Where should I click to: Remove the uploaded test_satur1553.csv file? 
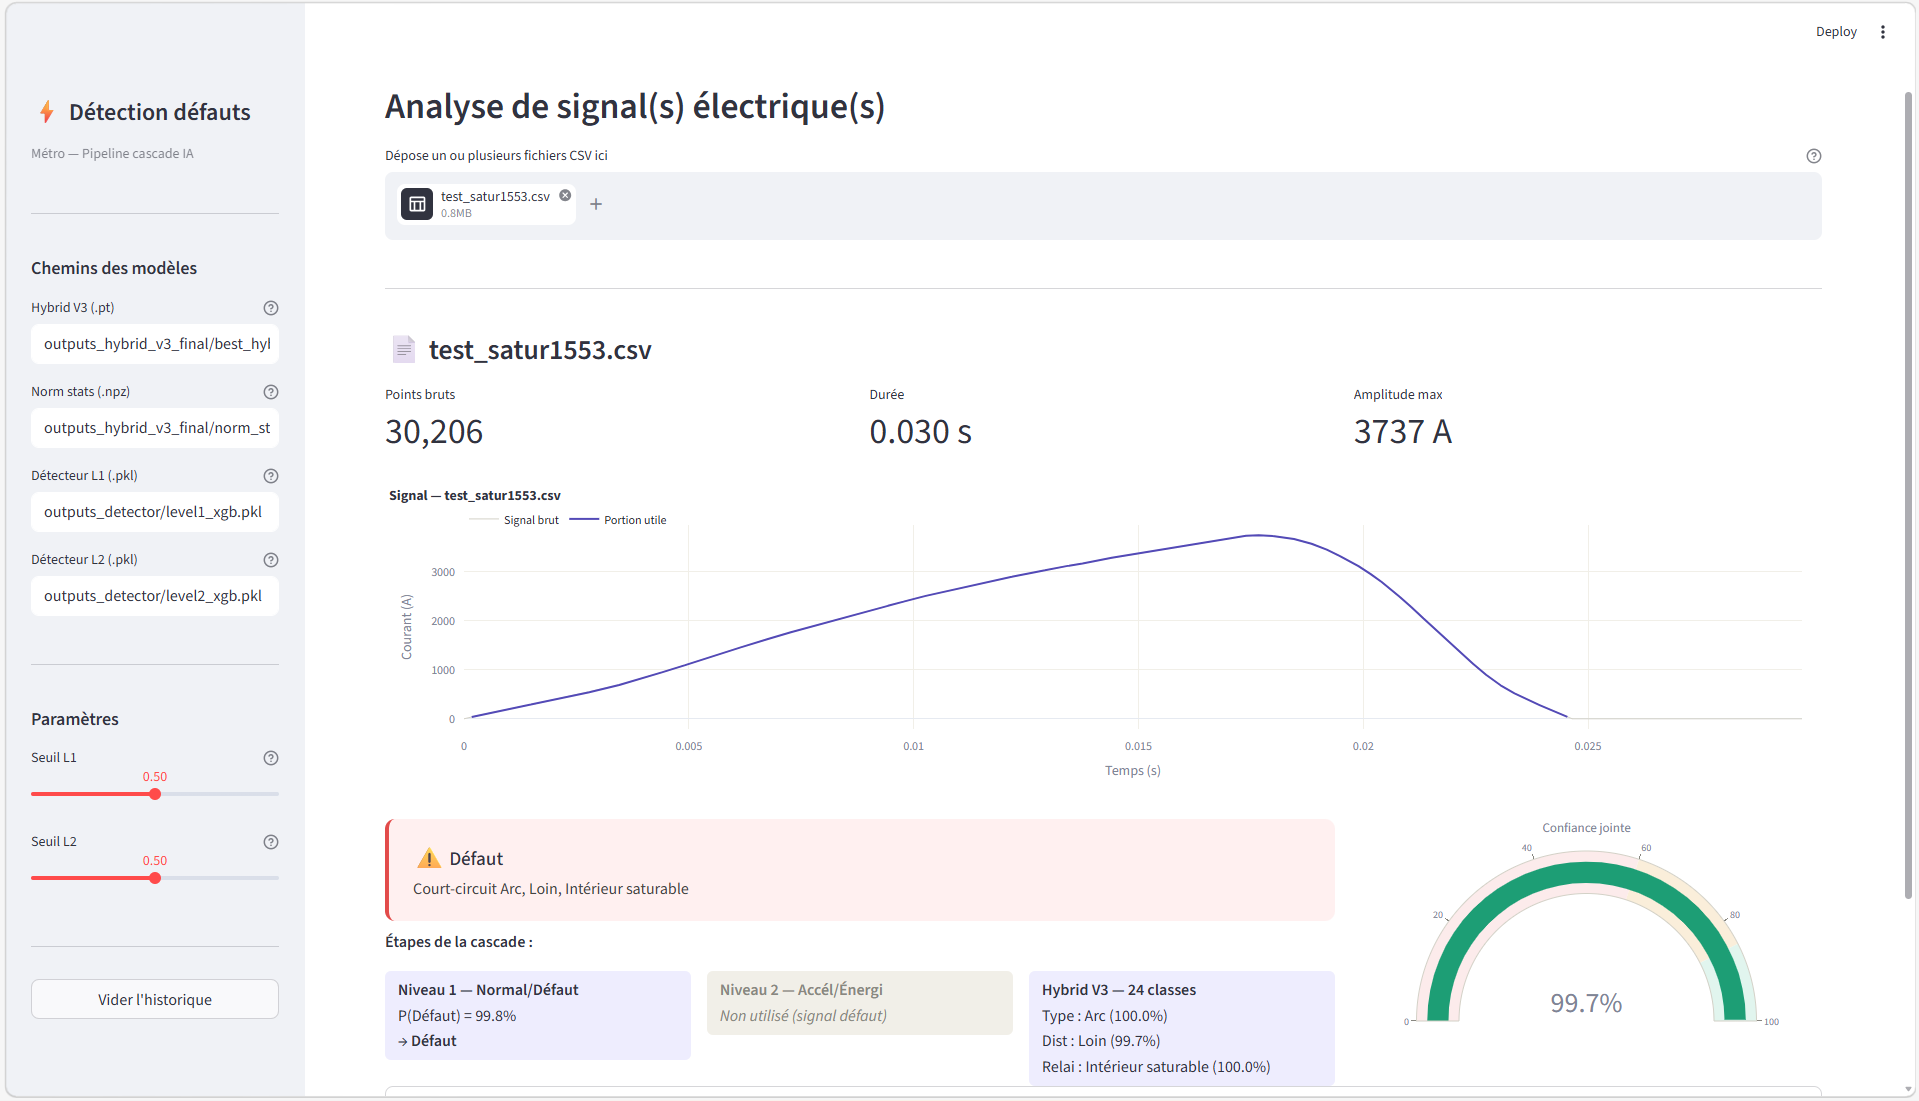point(565,196)
